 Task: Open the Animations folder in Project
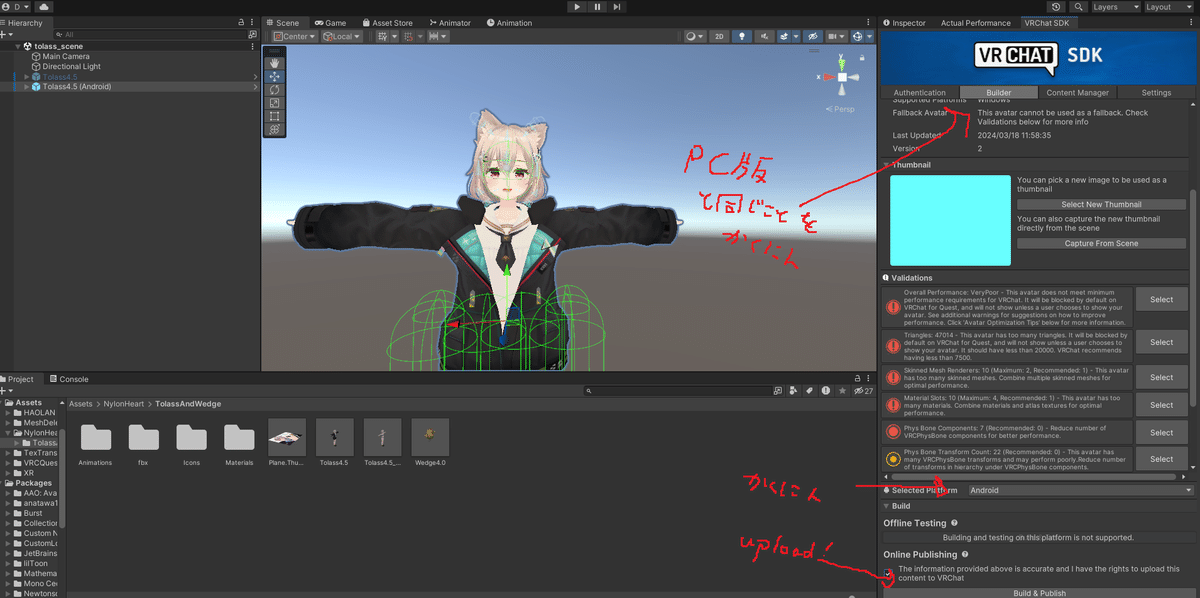coord(96,444)
